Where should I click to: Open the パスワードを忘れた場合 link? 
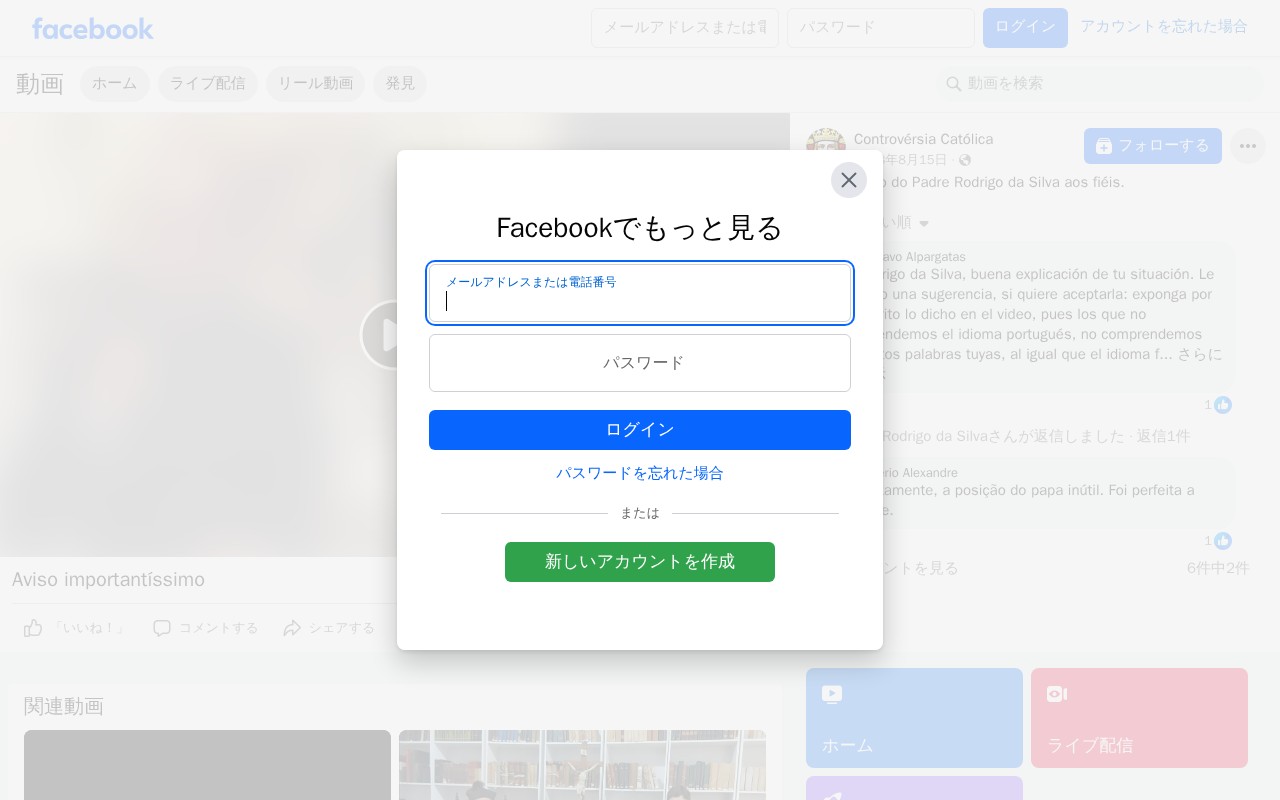click(640, 473)
